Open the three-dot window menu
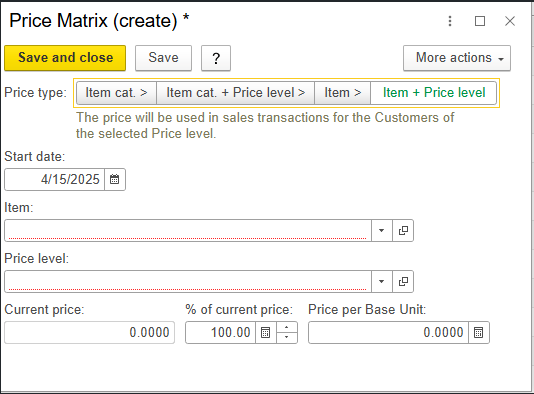The image size is (534, 394). [x=450, y=21]
